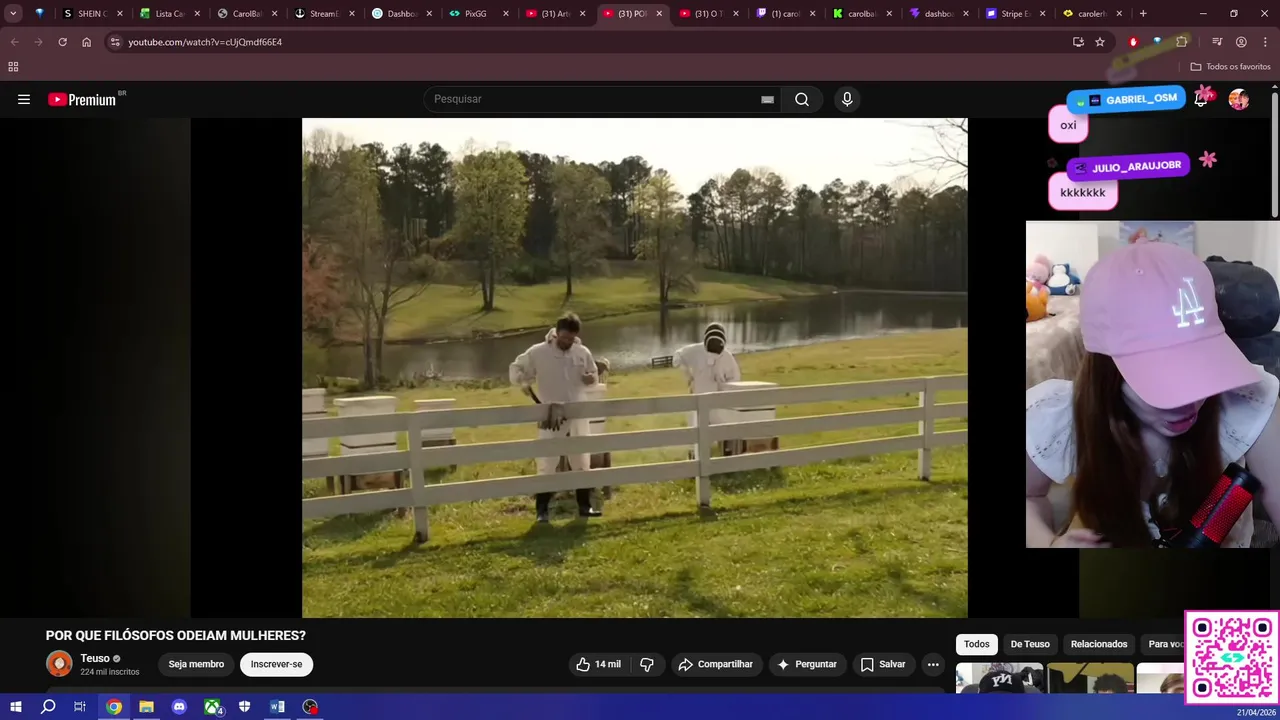Open a new browser tab
1280x720 pixels.
[1143, 14]
